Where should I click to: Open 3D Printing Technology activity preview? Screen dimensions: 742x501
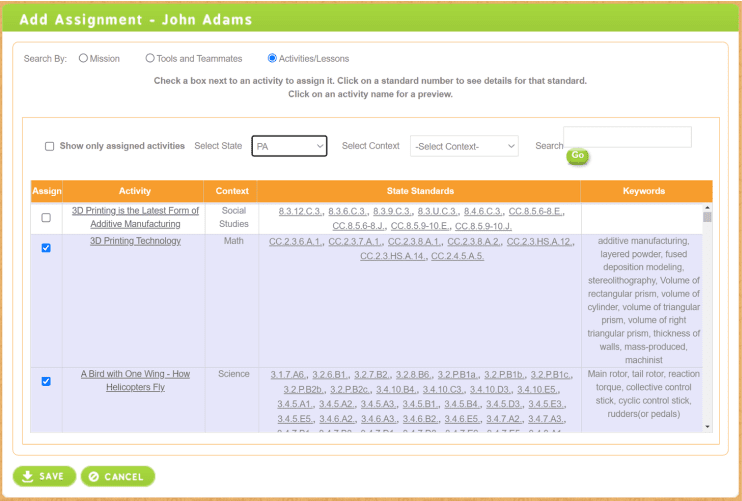(135, 241)
